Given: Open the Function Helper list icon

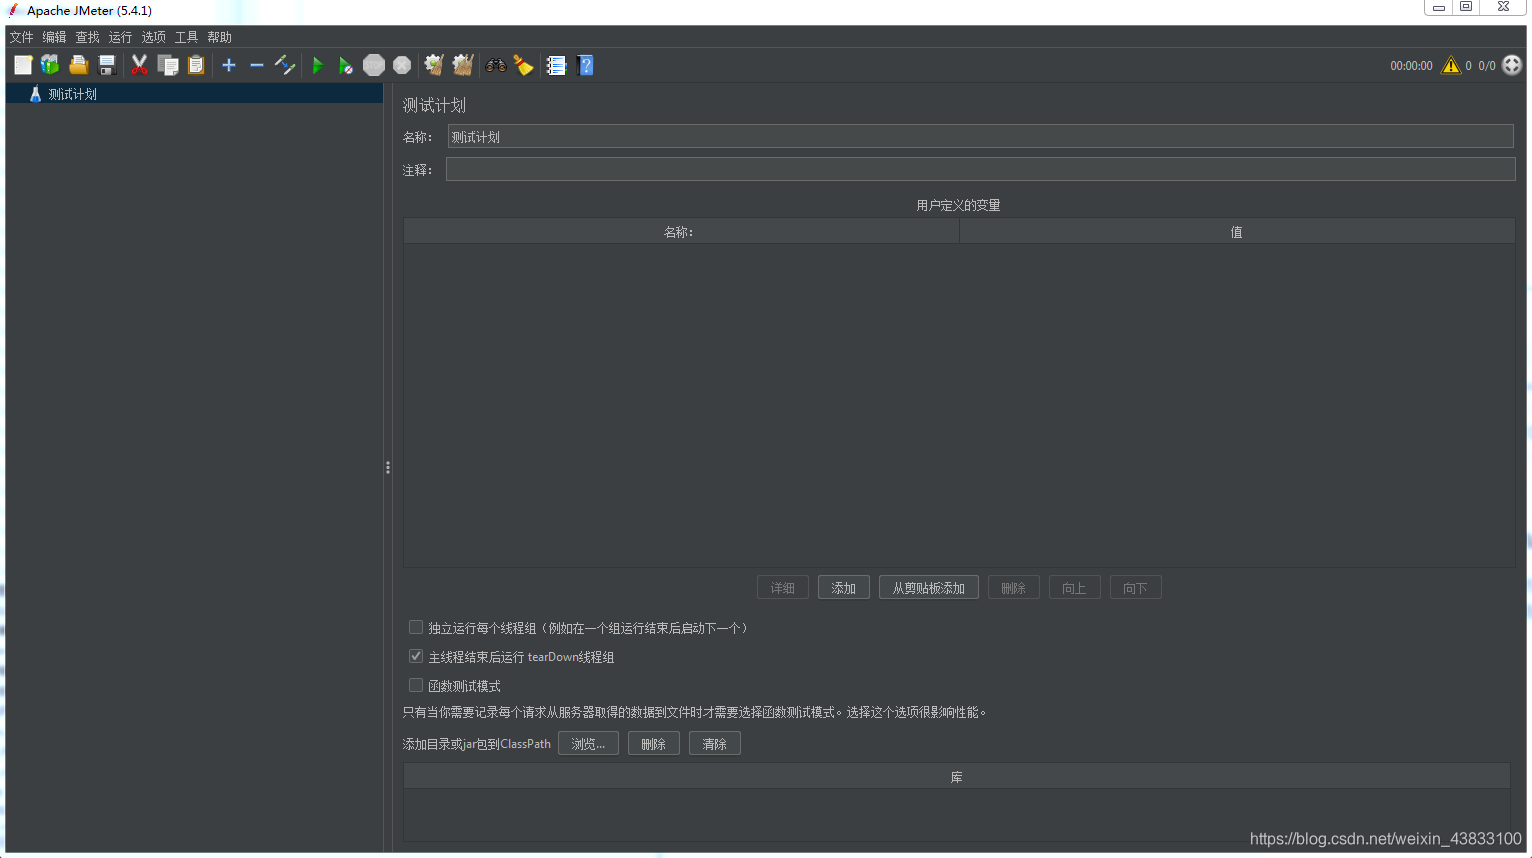Looking at the screenshot, I should click(x=557, y=65).
